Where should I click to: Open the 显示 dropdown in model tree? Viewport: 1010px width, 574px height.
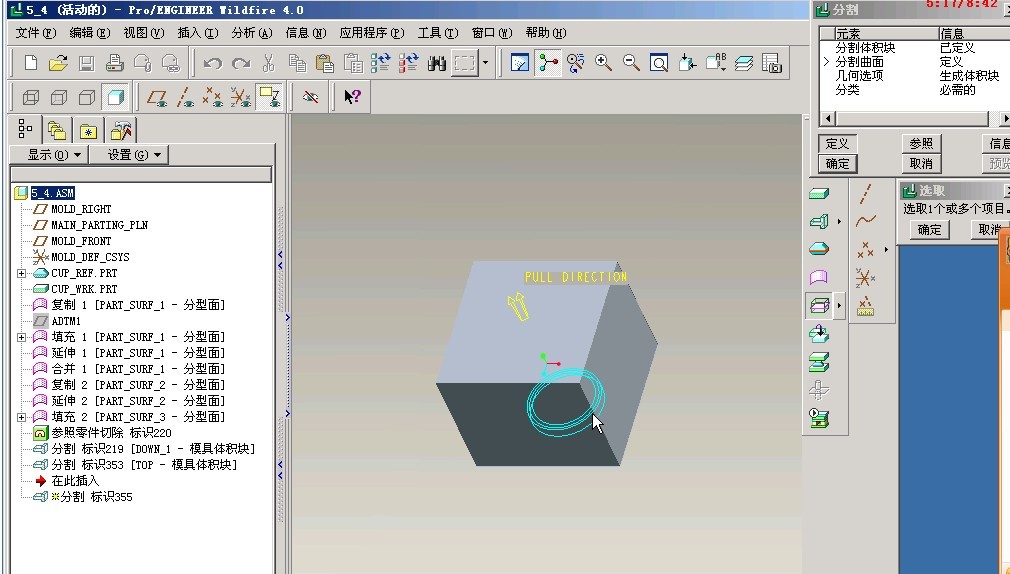click(50, 155)
